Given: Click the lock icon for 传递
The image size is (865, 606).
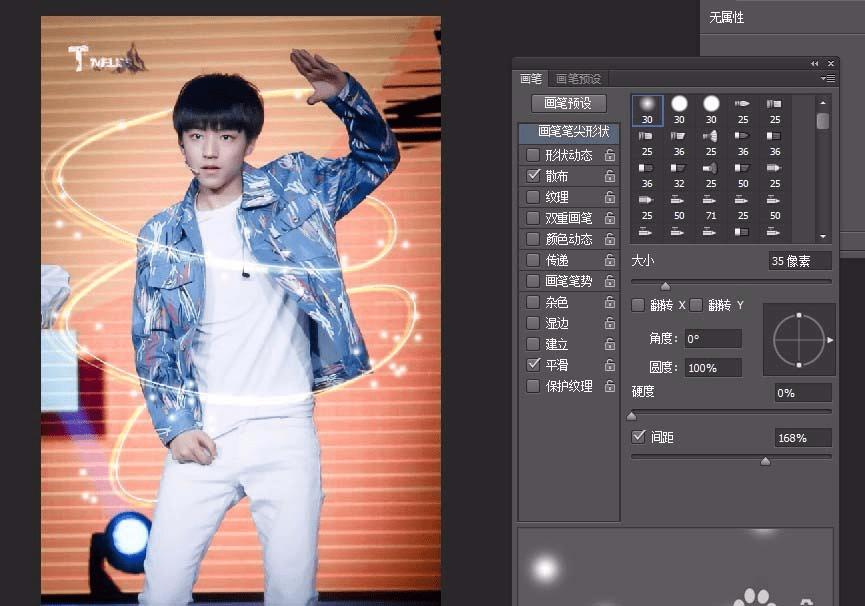Looking at the screenshot, I should [610, 260].
